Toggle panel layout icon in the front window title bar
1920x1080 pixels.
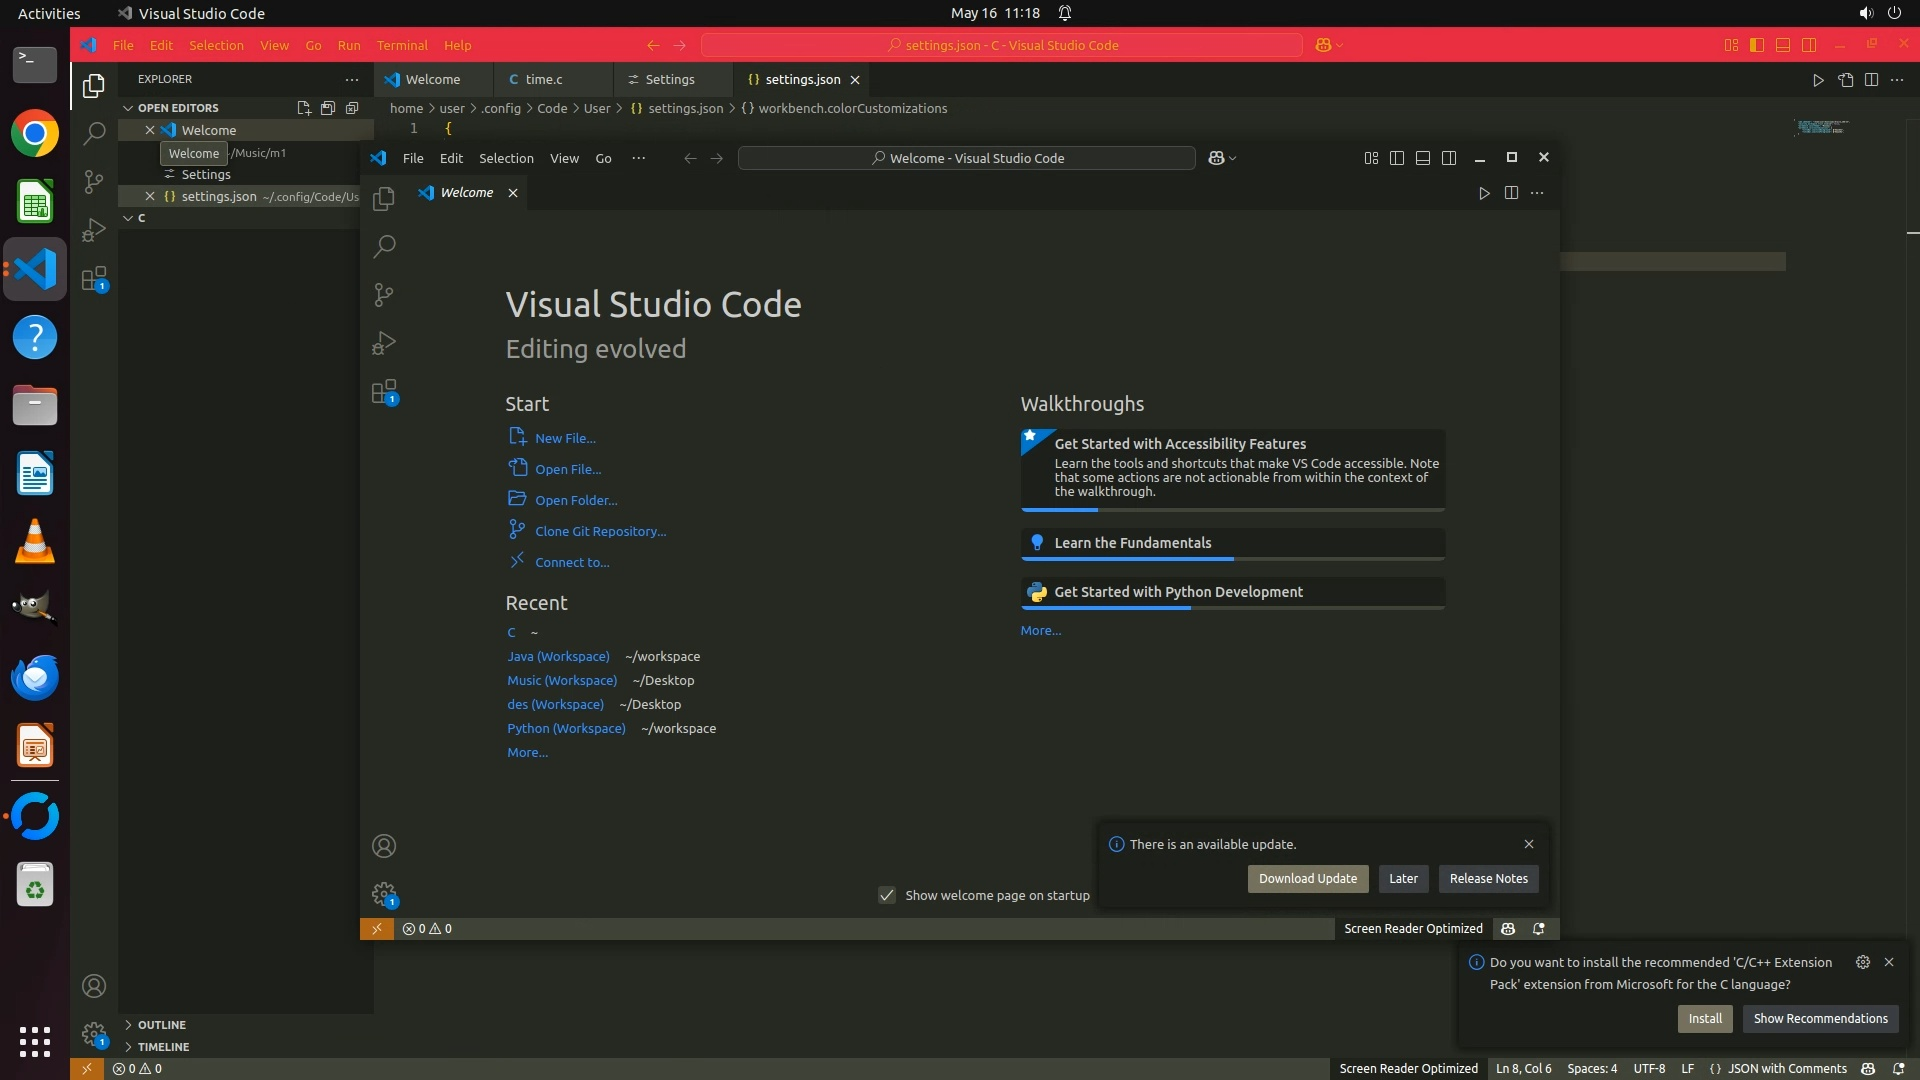(x=1423, y=158)
